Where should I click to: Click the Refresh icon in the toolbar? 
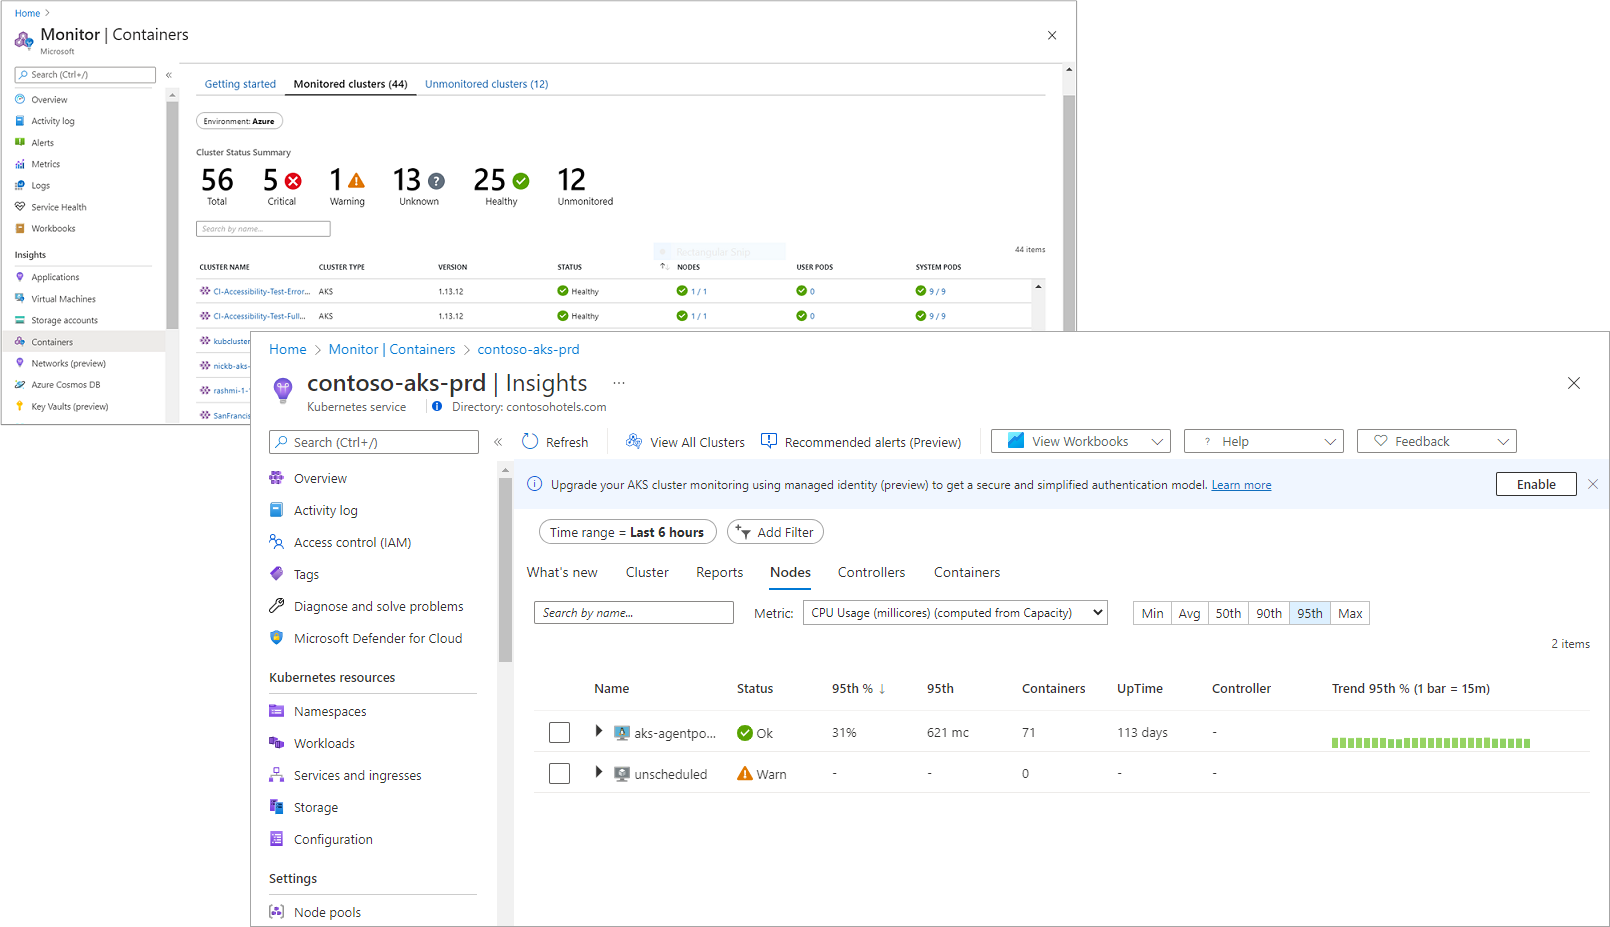530,442
